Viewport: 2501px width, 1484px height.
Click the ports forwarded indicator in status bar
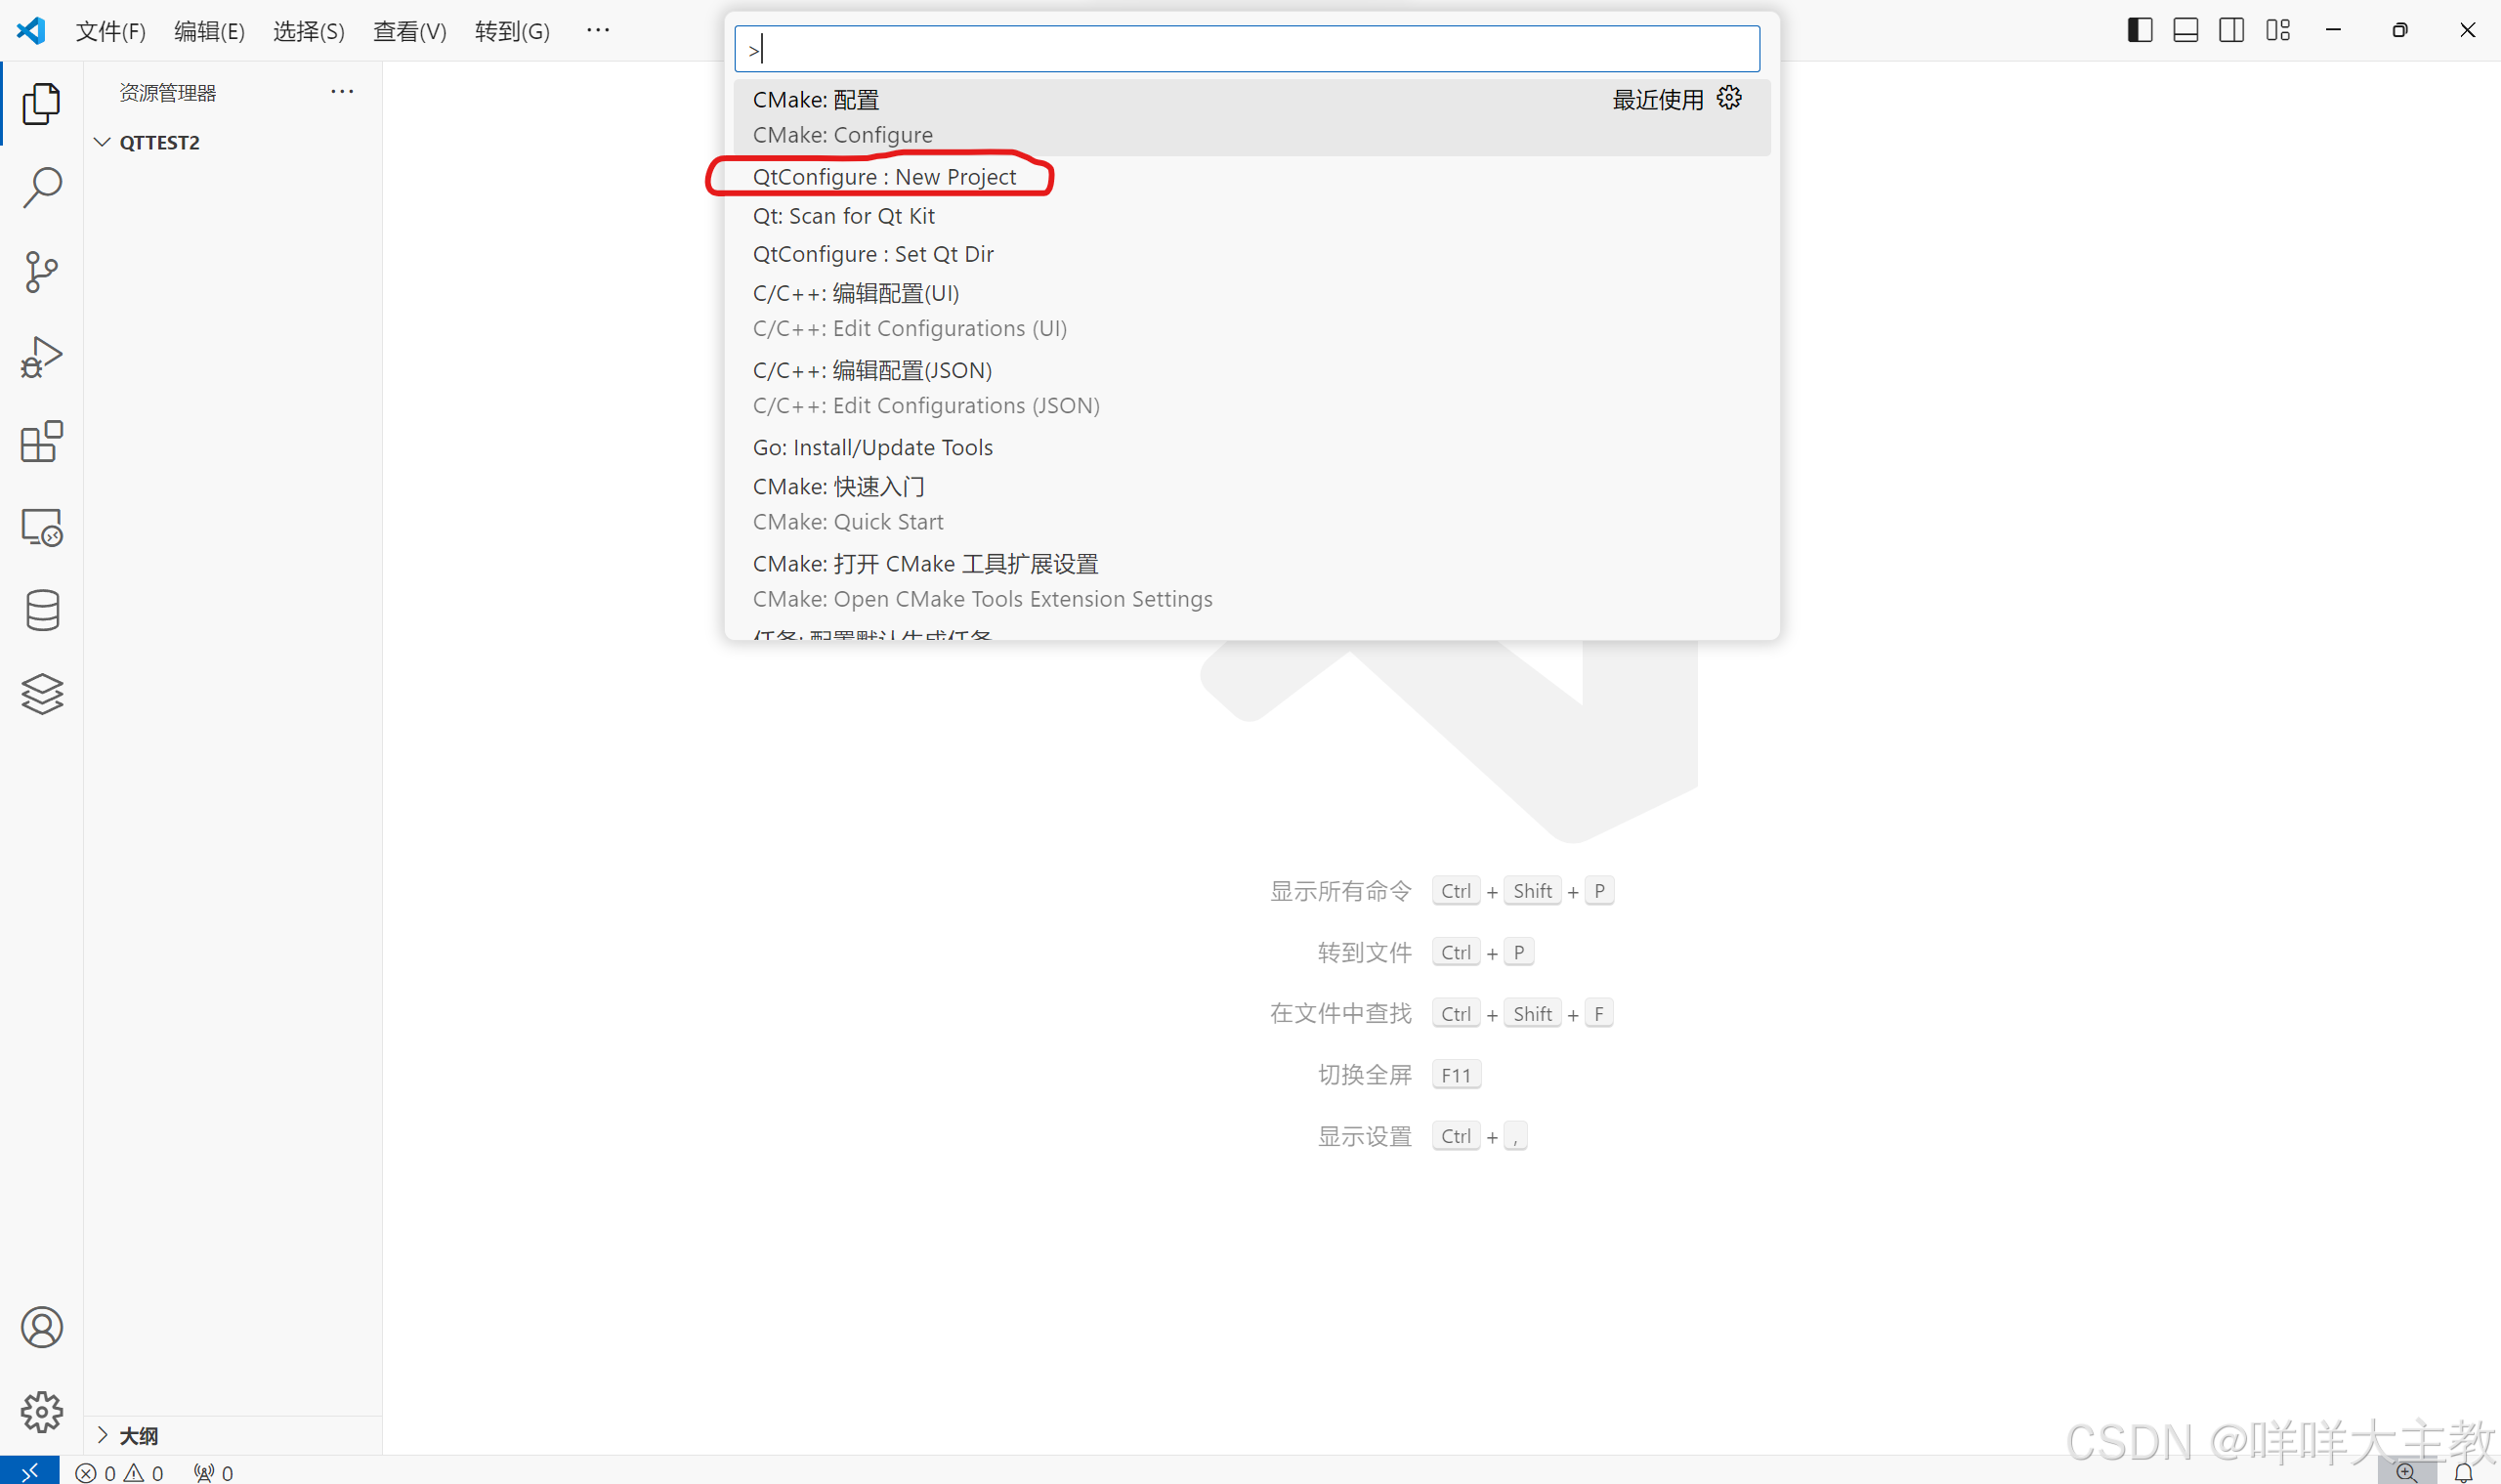point(213,1472)
